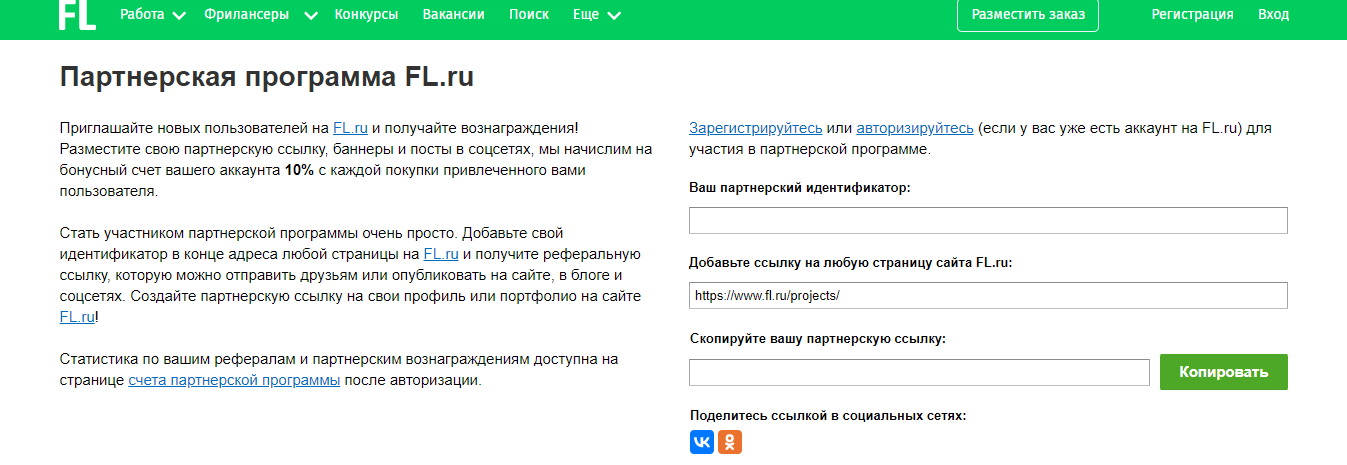The image size is (1347, 465).
Task: Click the партнерскую ссылку output field
Action: tap(919, 372)
